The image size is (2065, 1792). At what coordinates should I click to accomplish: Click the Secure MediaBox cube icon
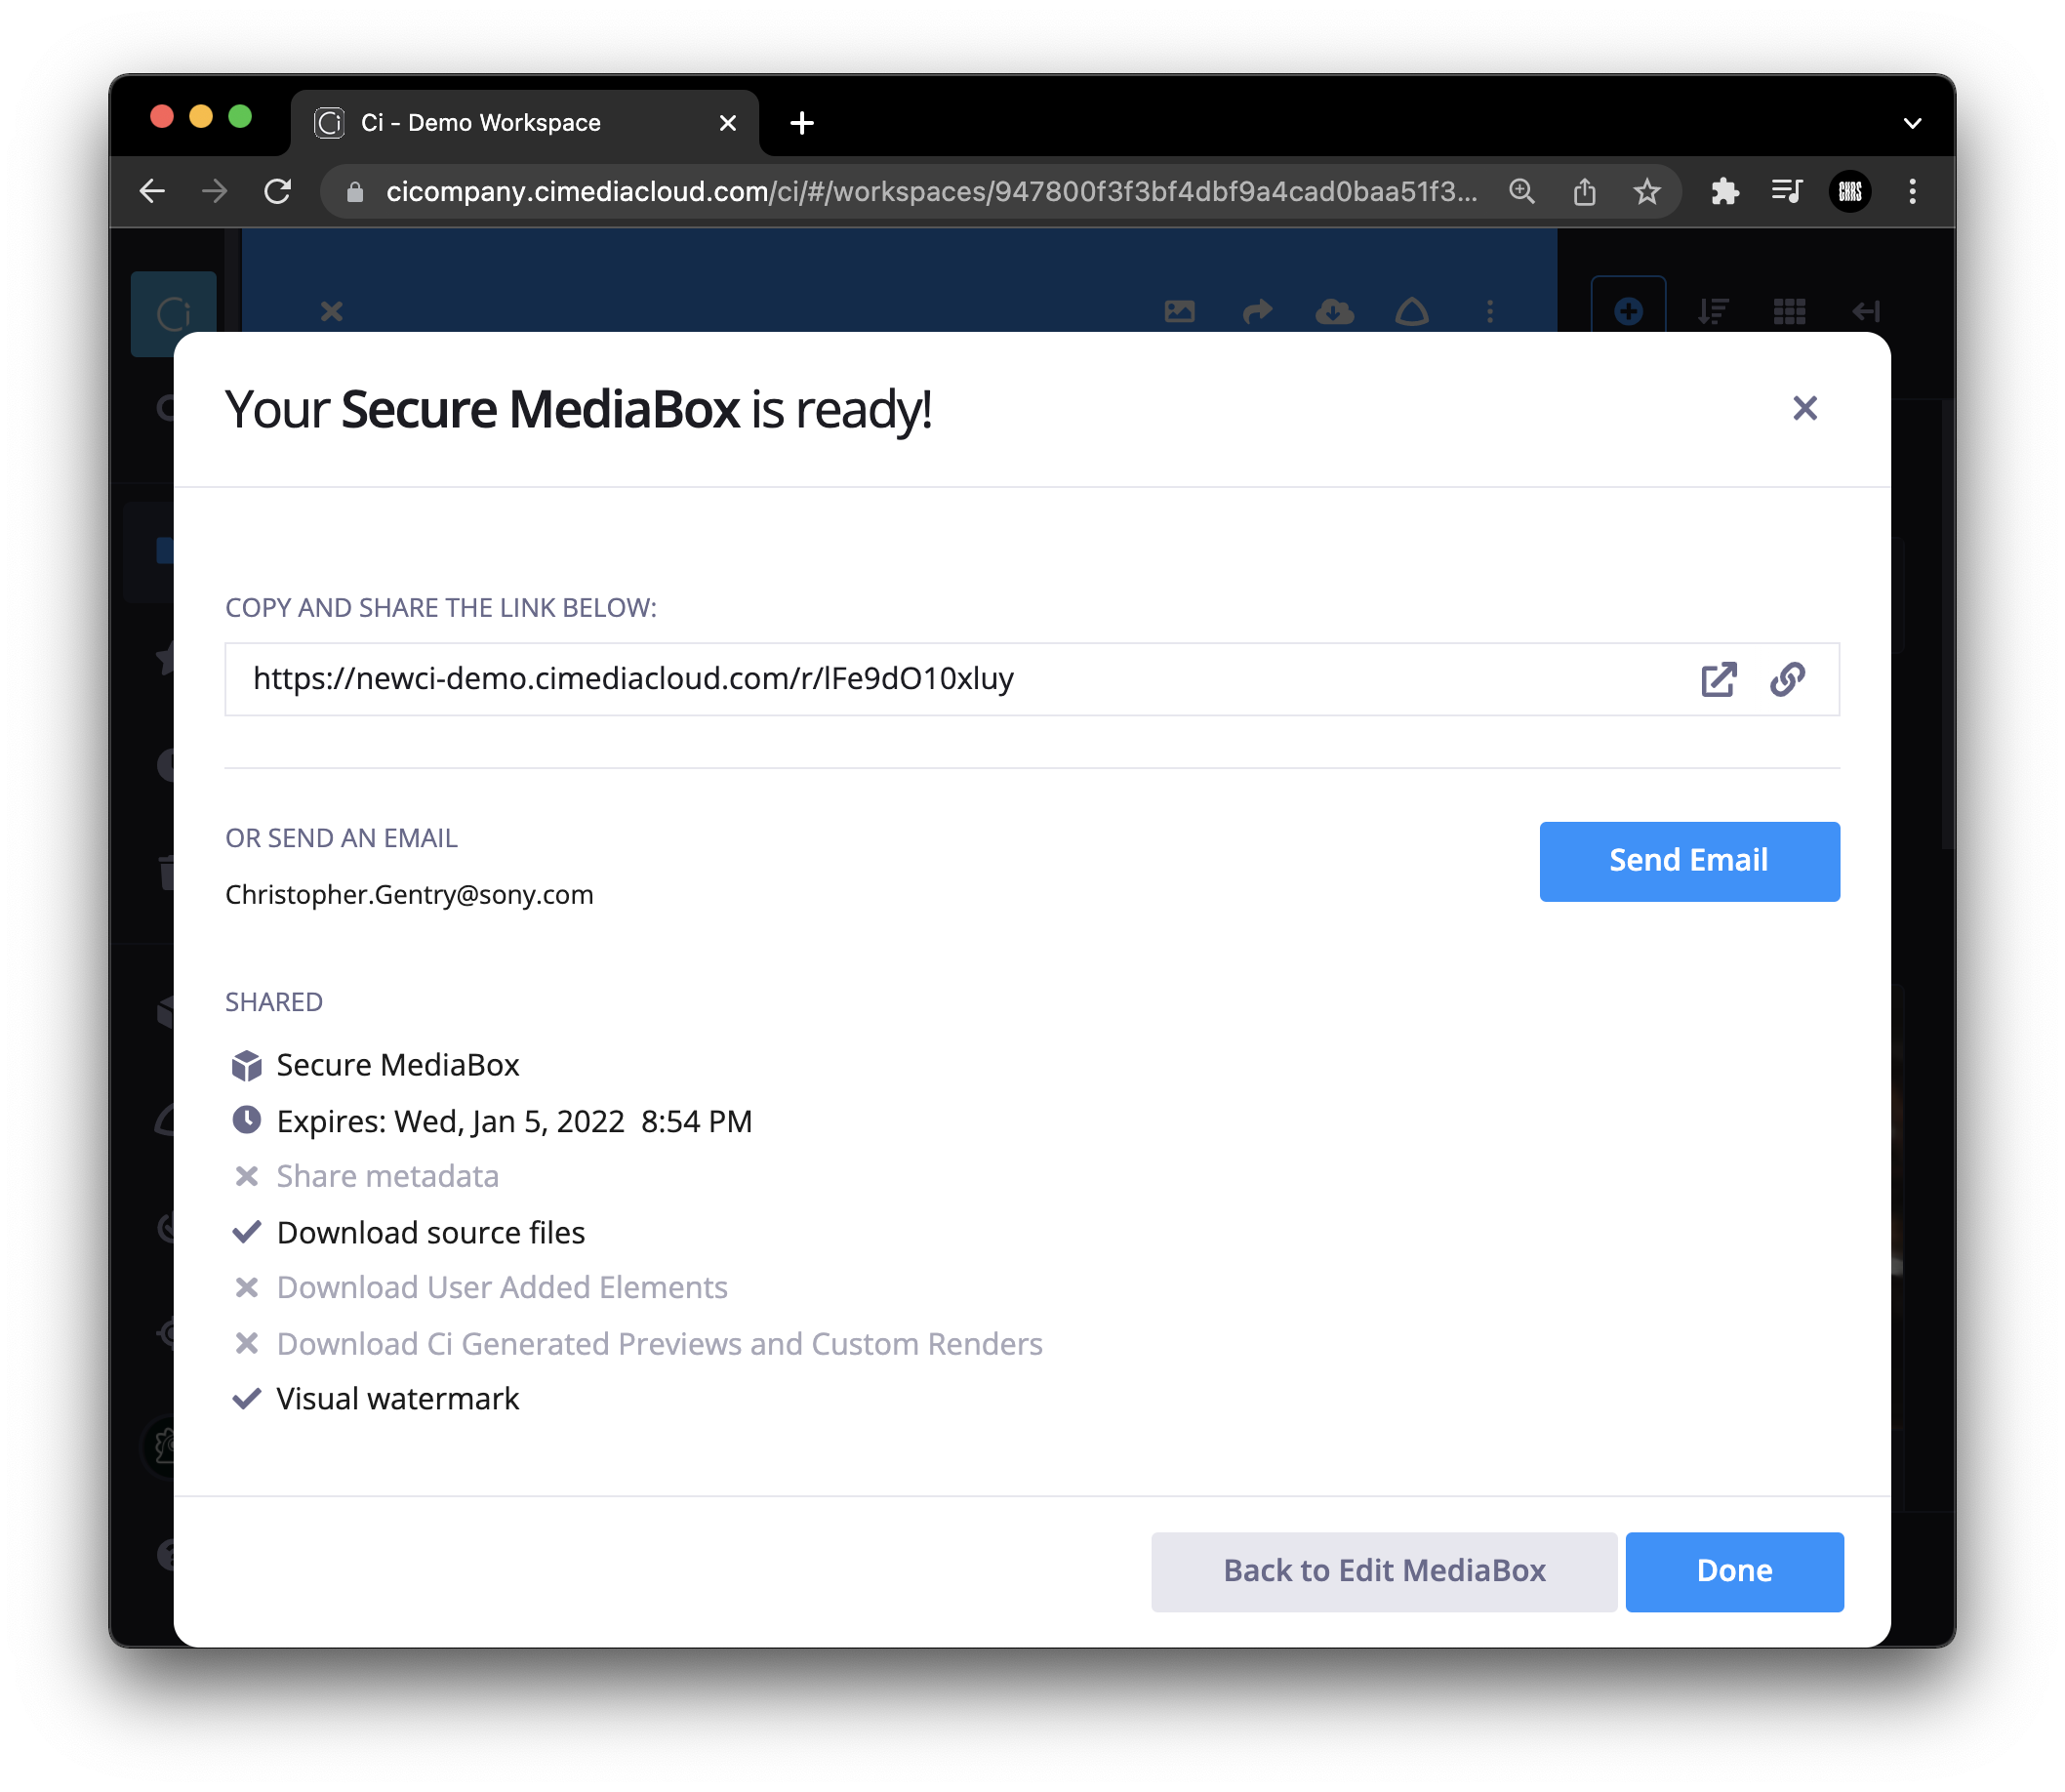245,1065
